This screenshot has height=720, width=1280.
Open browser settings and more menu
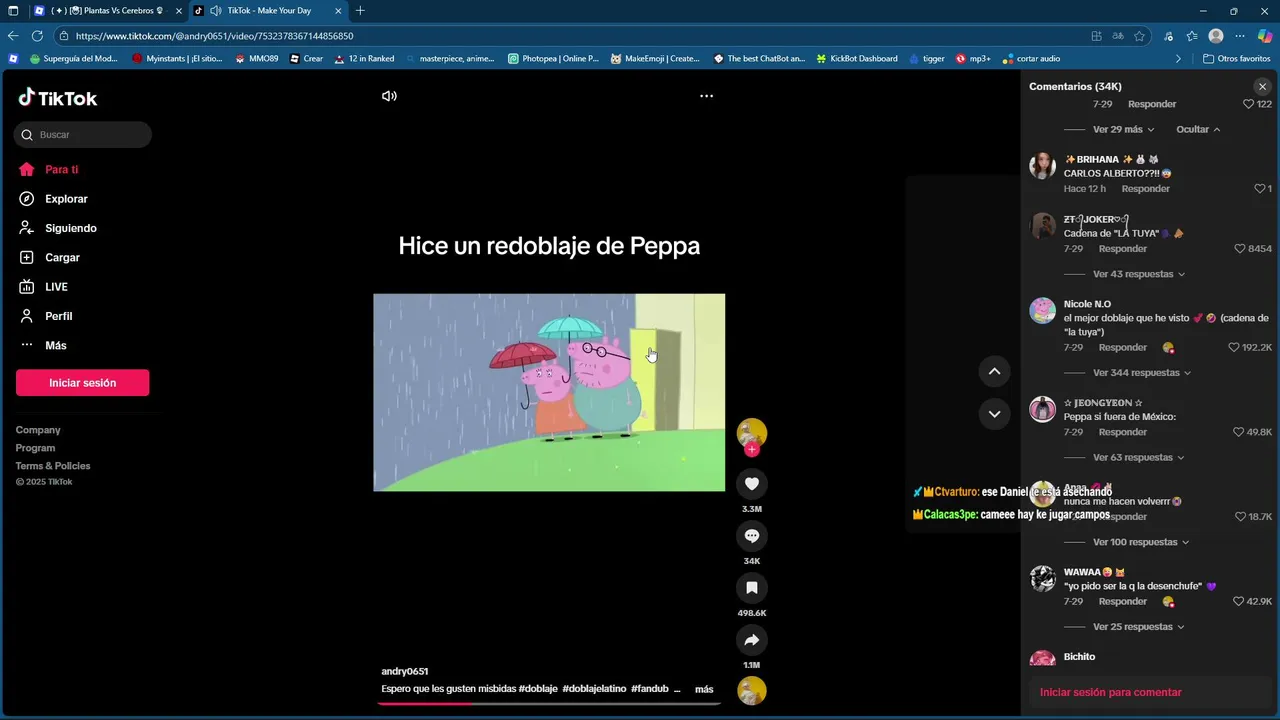point(1240,36)
